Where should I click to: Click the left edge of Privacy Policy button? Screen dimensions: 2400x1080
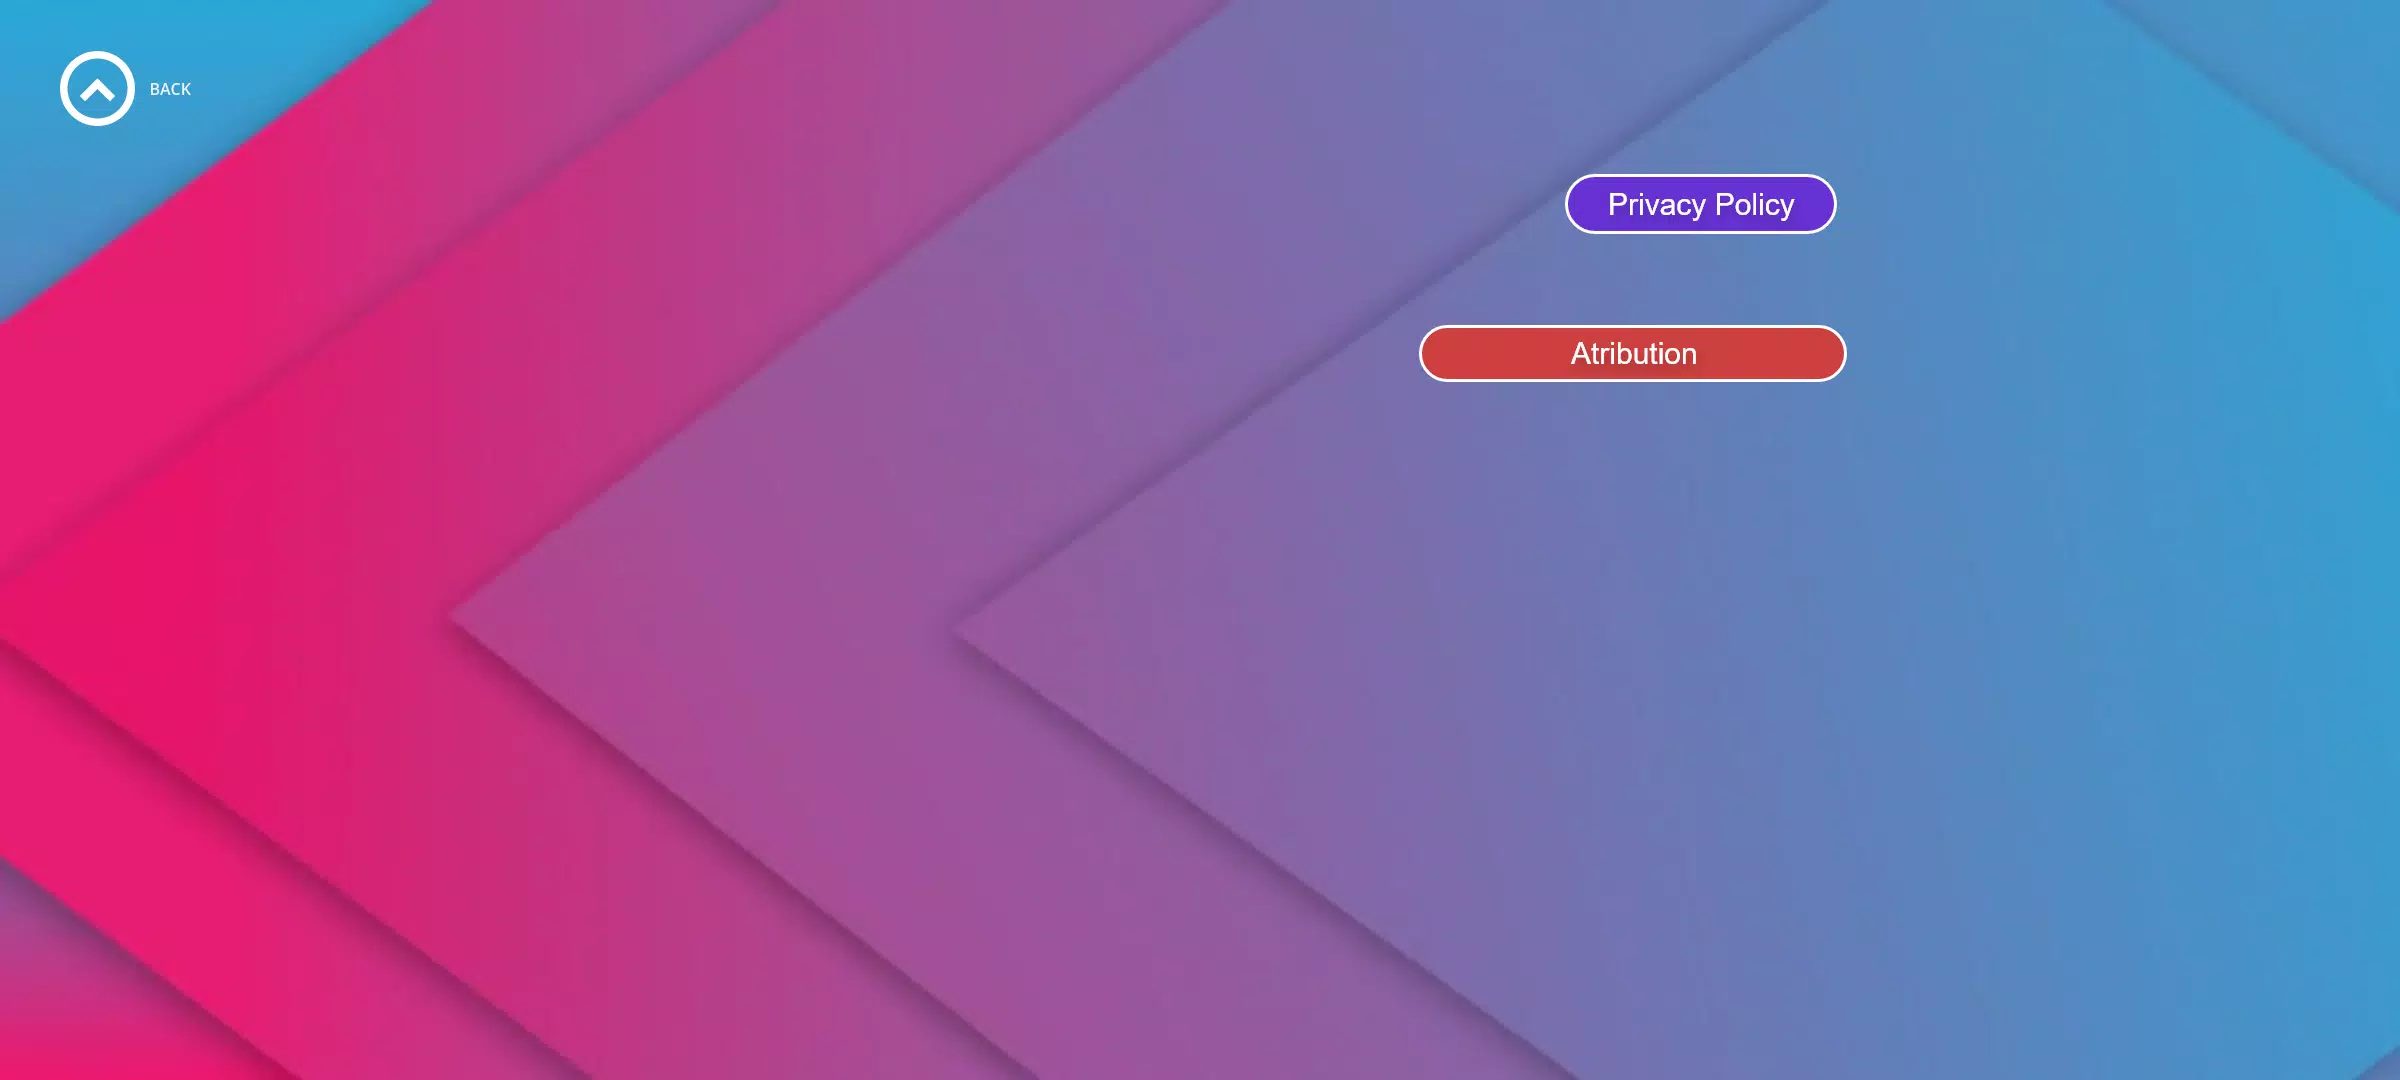1583,204
